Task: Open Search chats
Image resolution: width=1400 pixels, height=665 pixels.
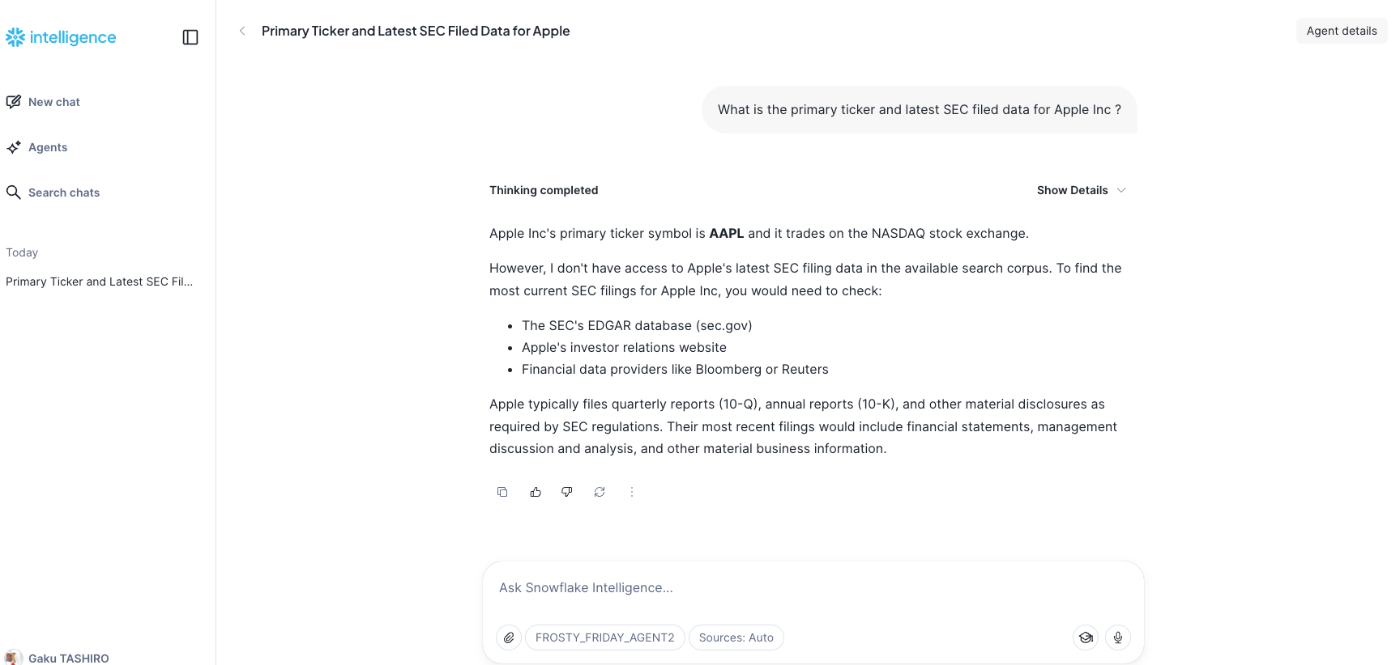Action: (53, 192)
